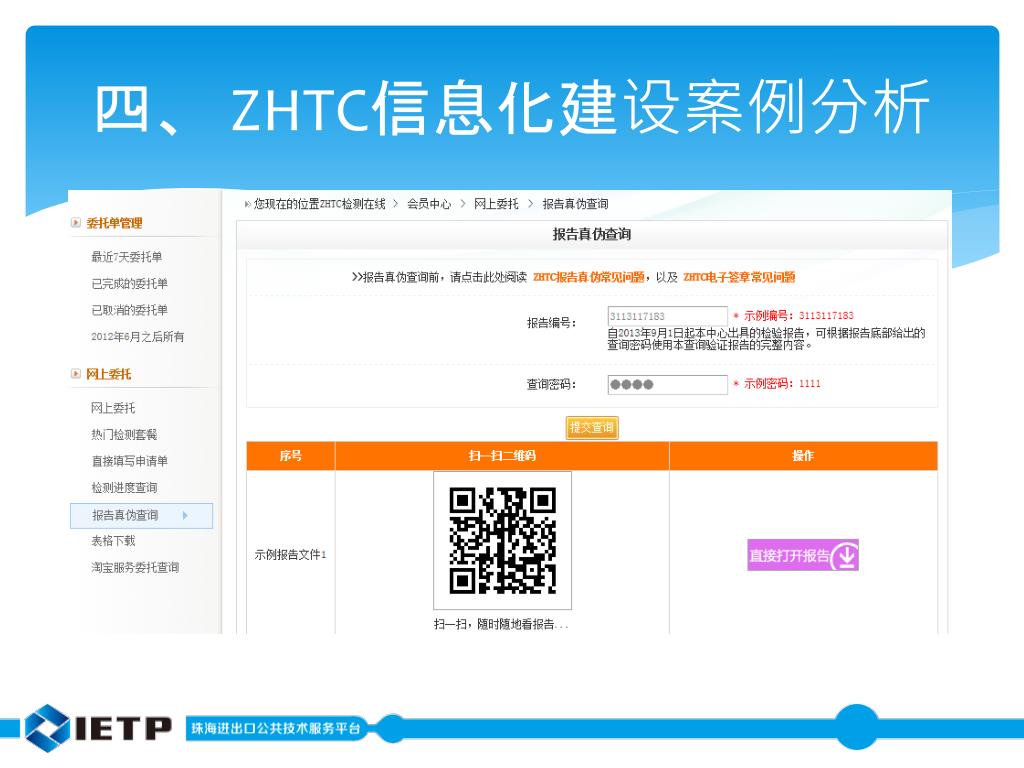The width and height of the screenshot is (1024, 768).
Task: Click 委托单管理 section heading
Action: (x=114, y=223)
